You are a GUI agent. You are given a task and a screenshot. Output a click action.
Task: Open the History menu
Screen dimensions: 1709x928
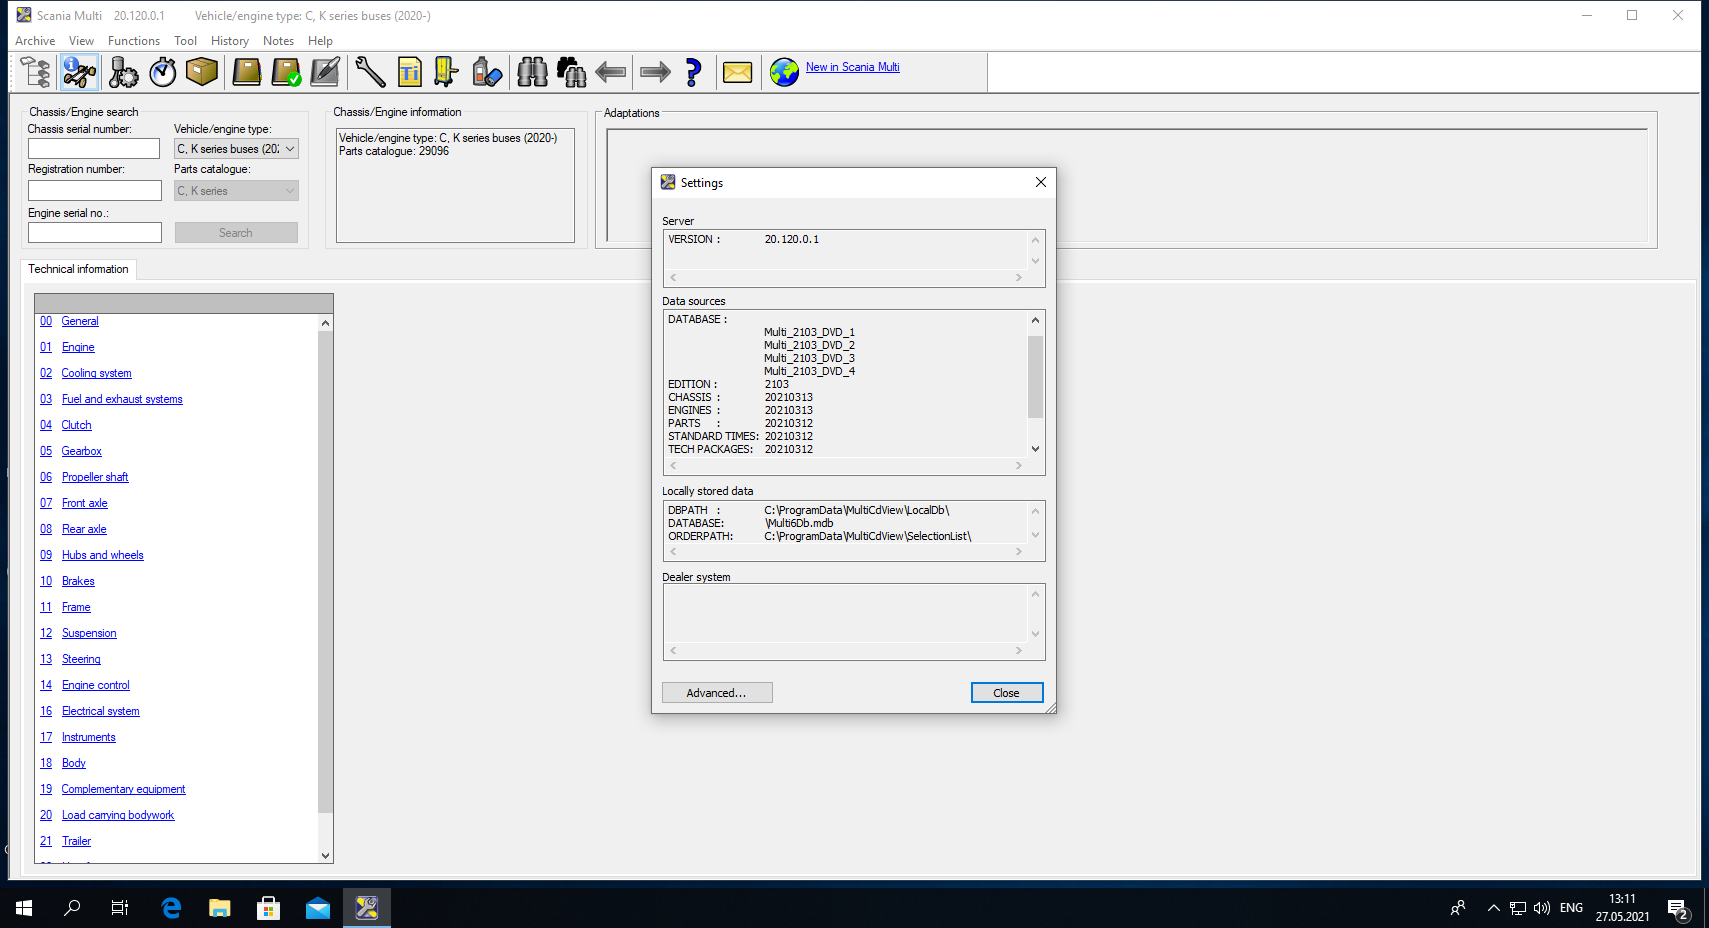230,41
